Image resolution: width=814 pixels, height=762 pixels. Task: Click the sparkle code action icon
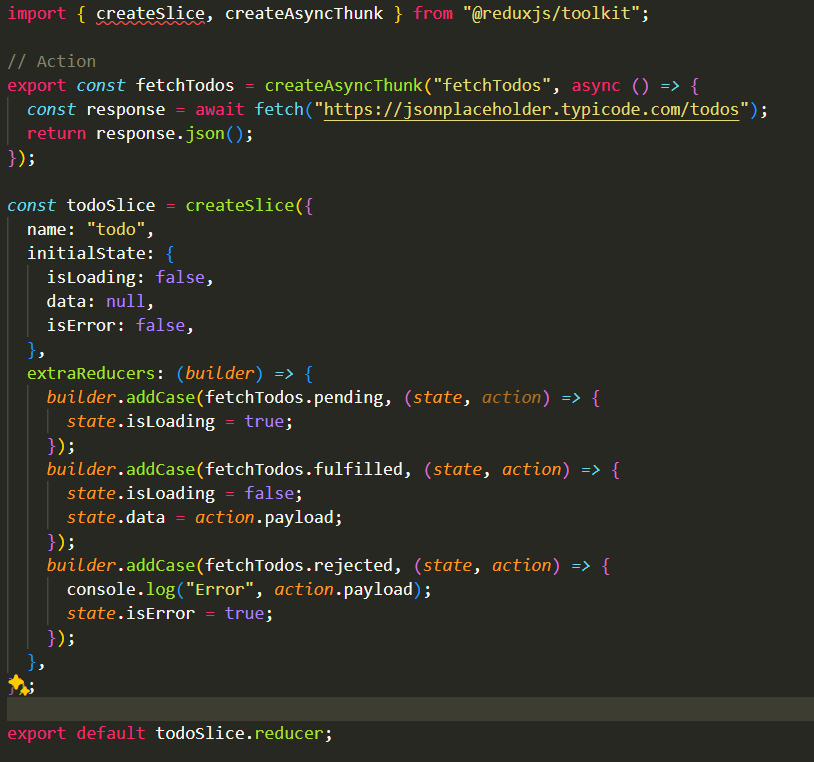coord(19,685)
